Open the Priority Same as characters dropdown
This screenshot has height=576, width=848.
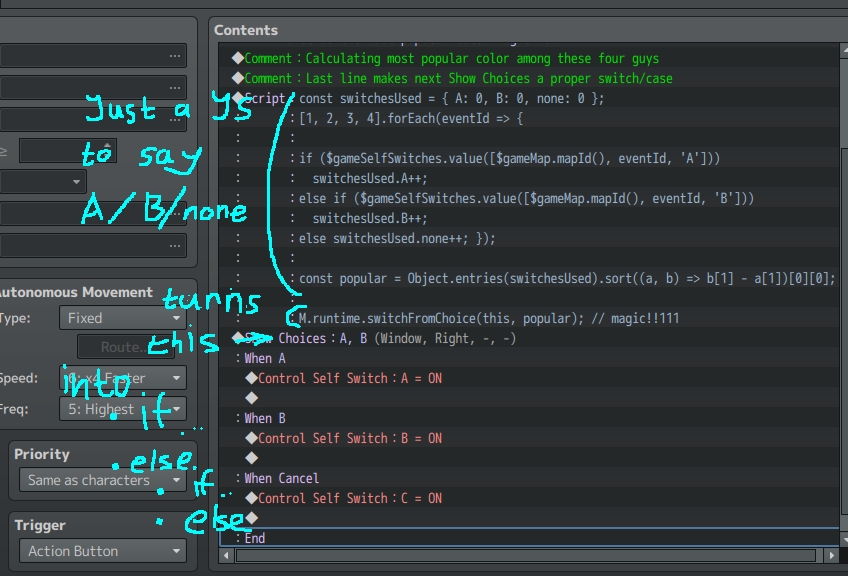(x=102, y=480)
